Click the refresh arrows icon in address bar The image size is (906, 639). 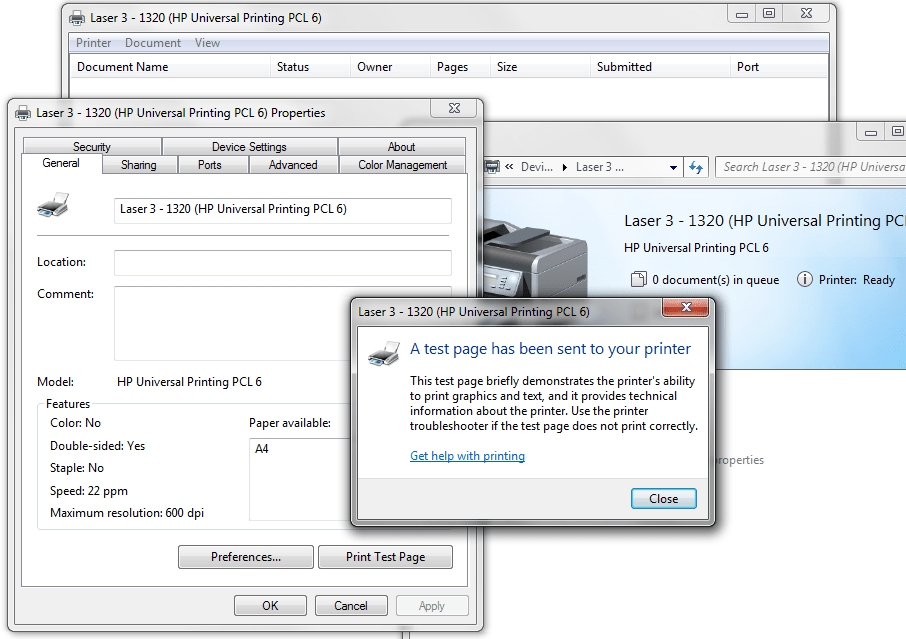click(696, 168)
